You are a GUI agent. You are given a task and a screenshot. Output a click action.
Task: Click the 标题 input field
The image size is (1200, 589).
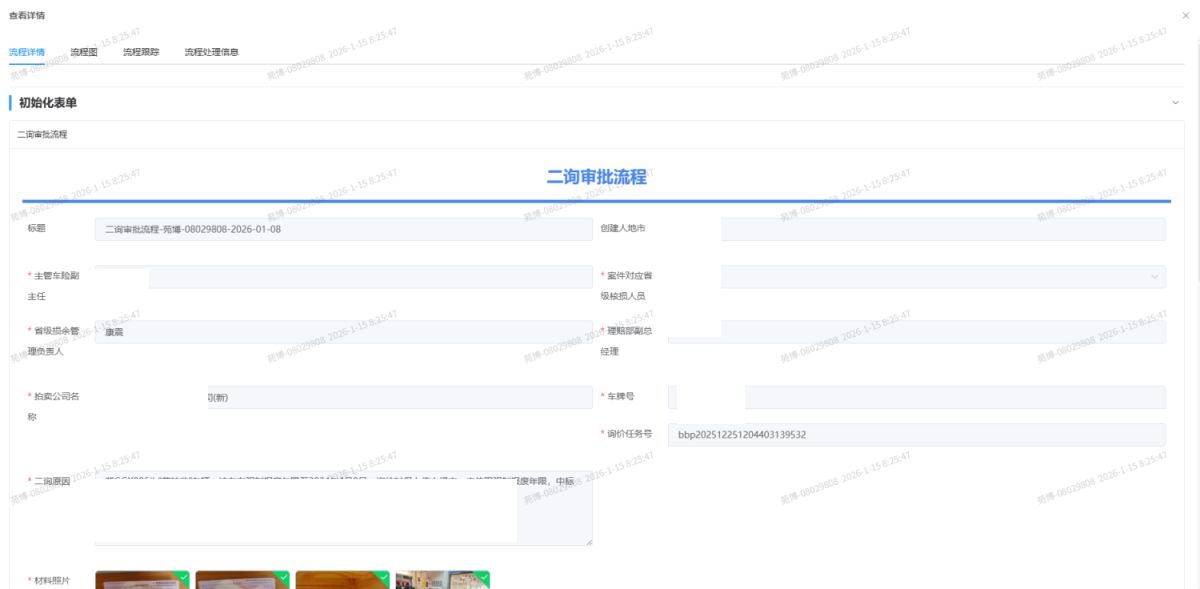pyautogui.click(x=343, y=229)
